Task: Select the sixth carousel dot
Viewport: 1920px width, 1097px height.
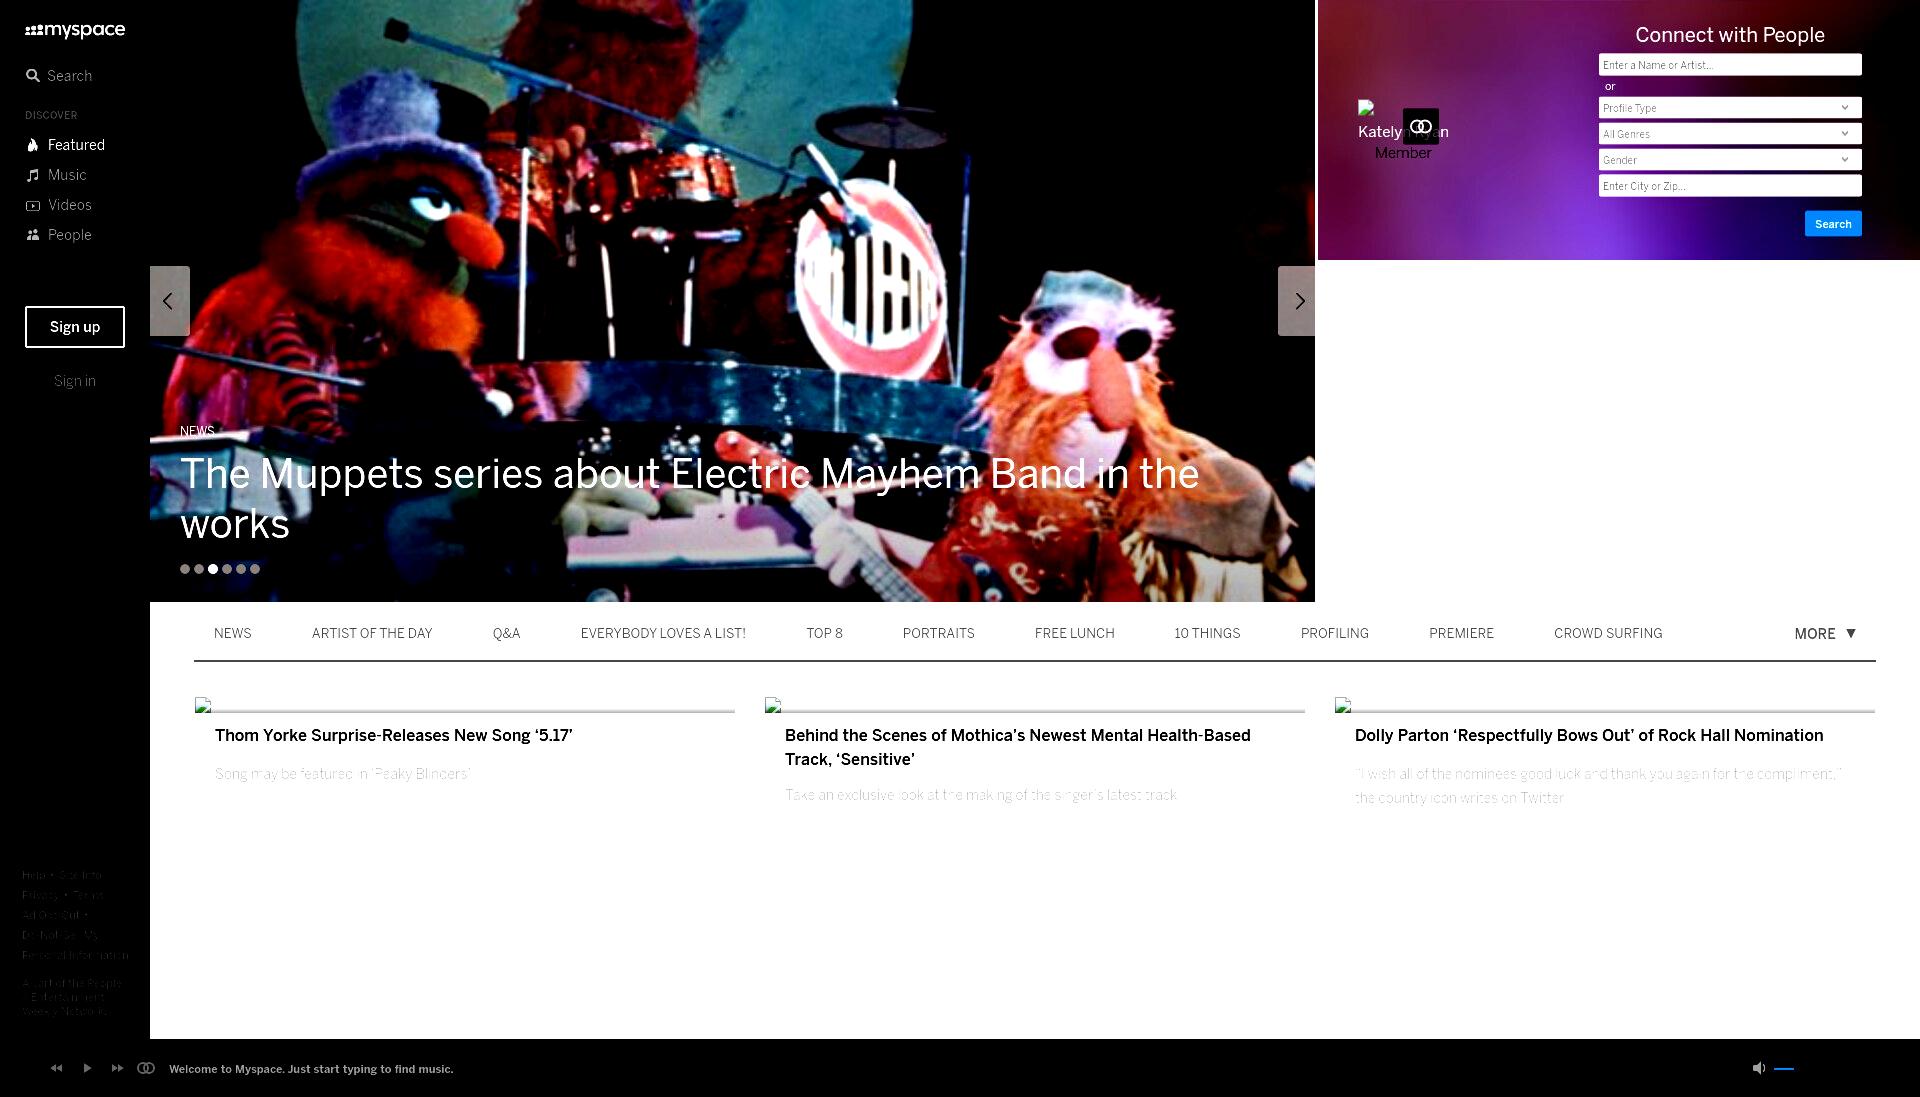Action: (x=255, y=569)
